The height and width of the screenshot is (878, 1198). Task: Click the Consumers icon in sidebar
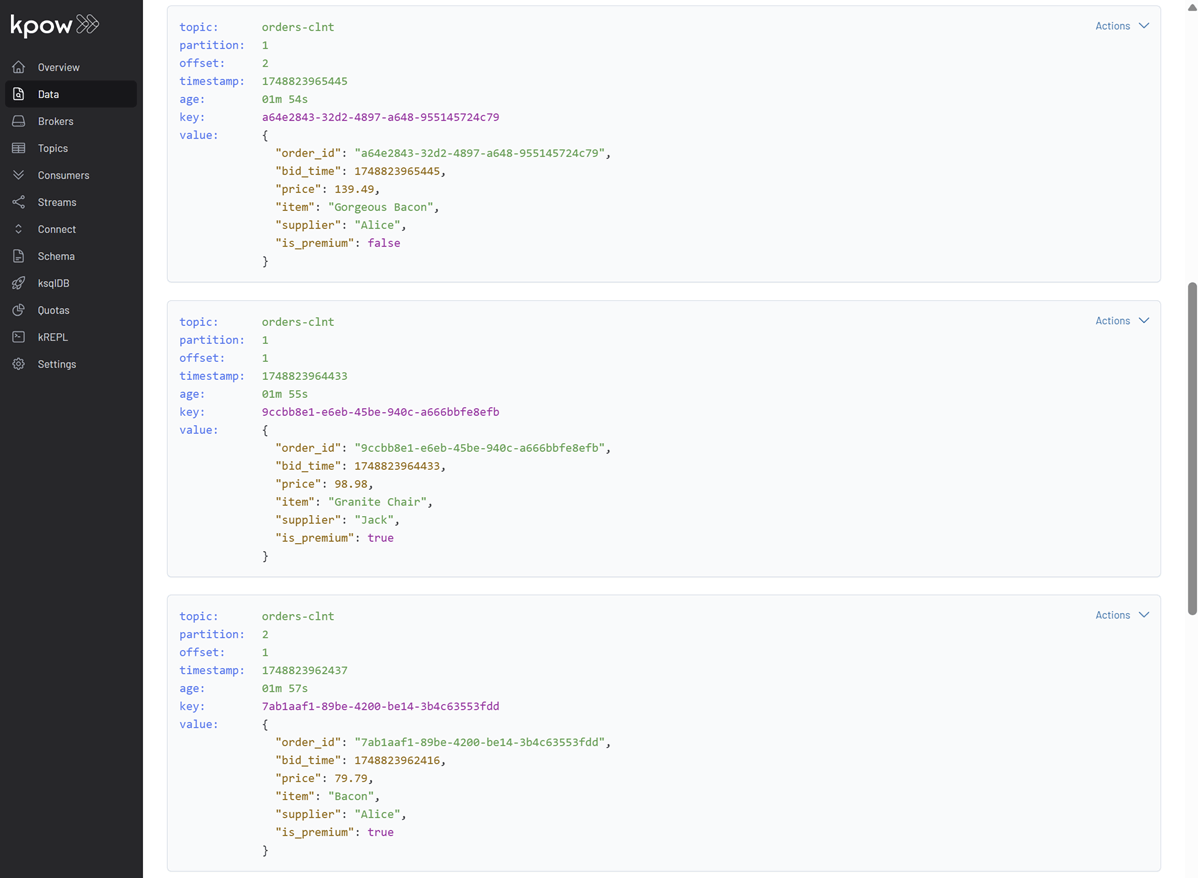18,175
